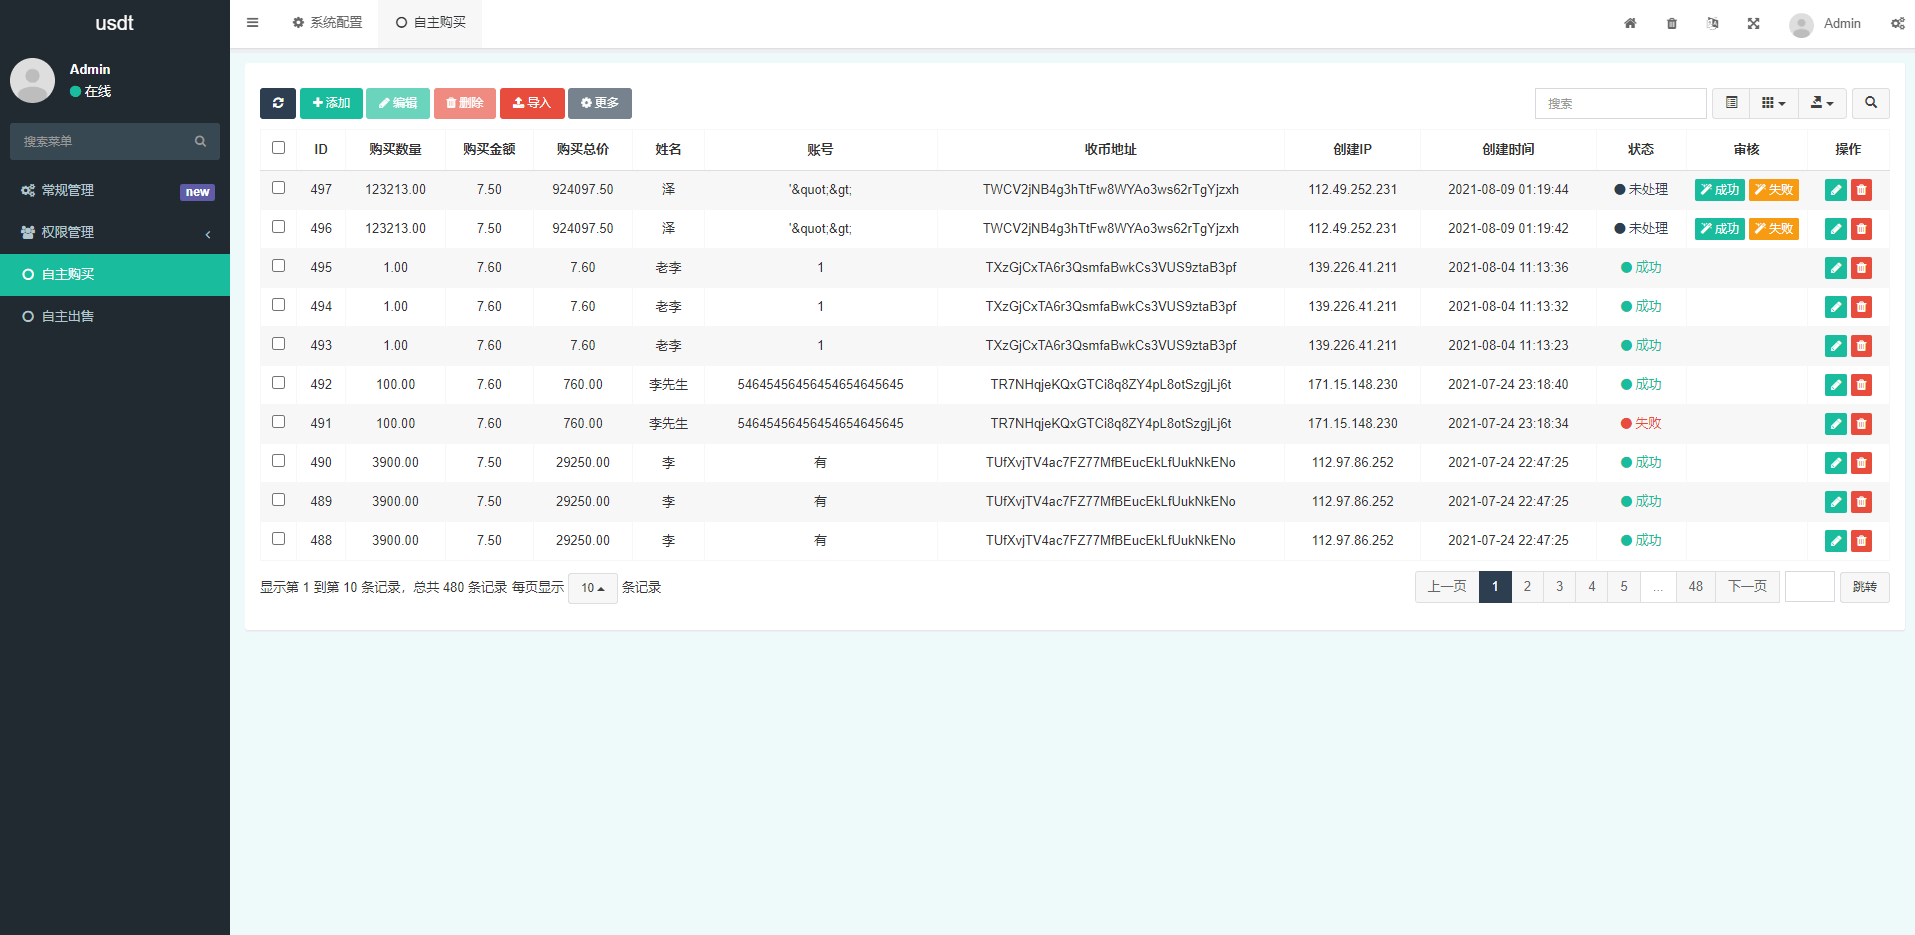Open the page size 10 dropdown
Viewport: 1915px width, 935px height.
coord(592,588)
